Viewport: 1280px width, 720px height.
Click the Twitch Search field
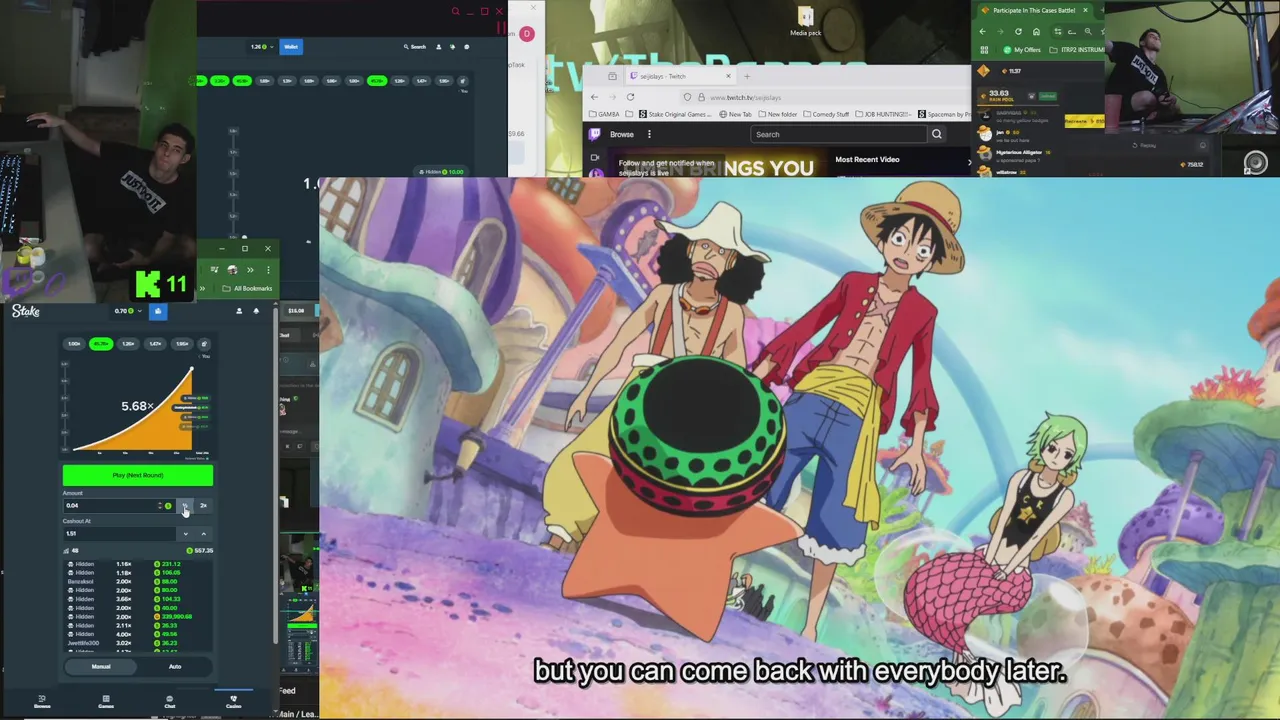point(839,134)
